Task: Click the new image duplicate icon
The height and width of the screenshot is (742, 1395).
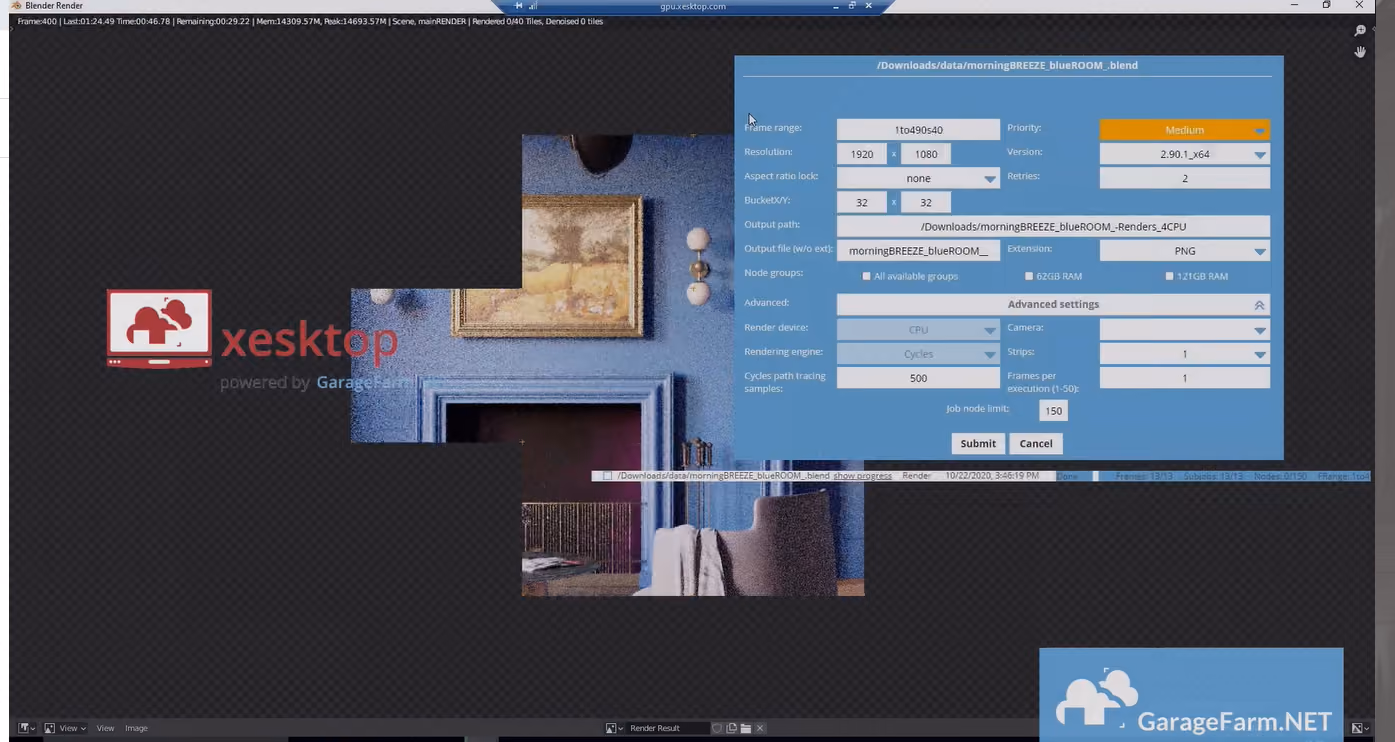Action: [x=731, y=728]
